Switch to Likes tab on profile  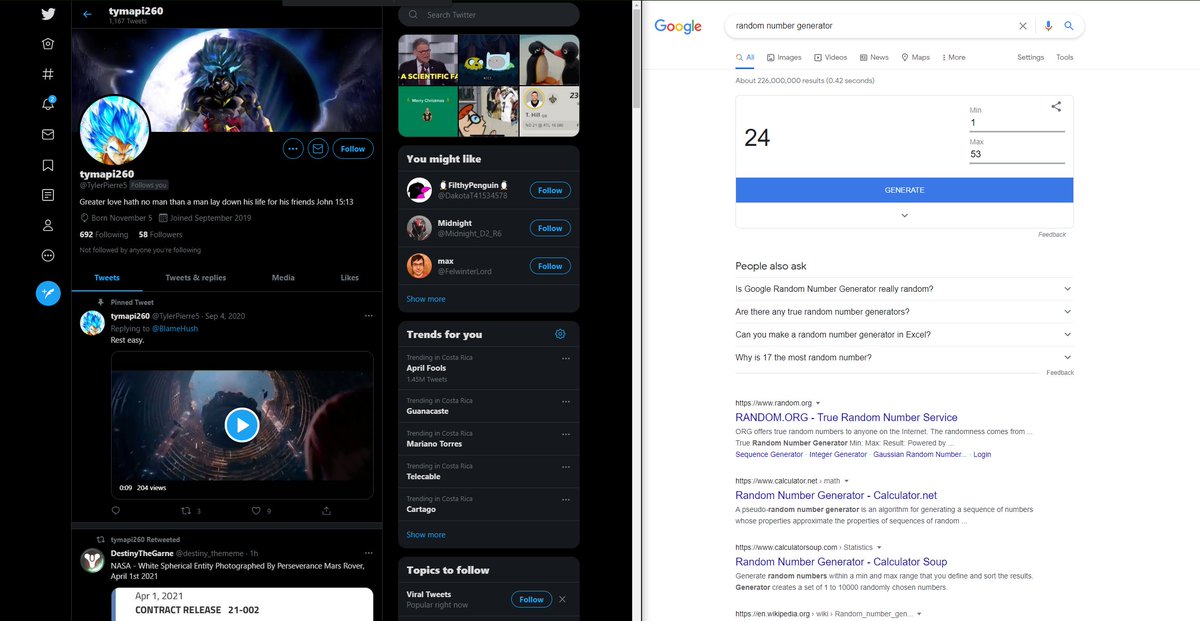[x=349, y=277]
